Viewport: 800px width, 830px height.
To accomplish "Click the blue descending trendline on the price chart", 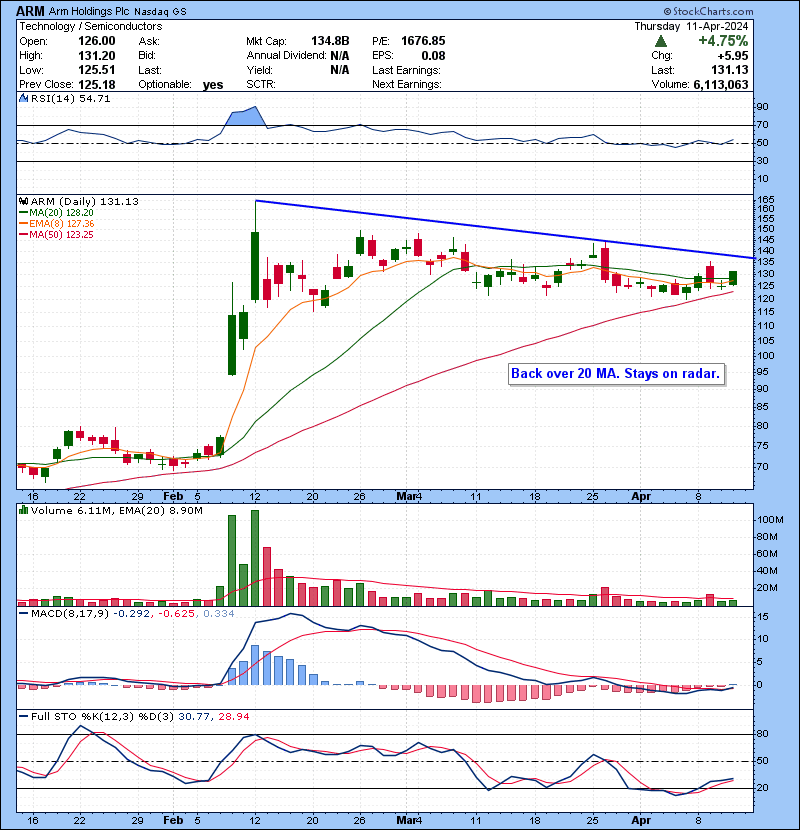I will pyautogui.click(x=505, y=229).
